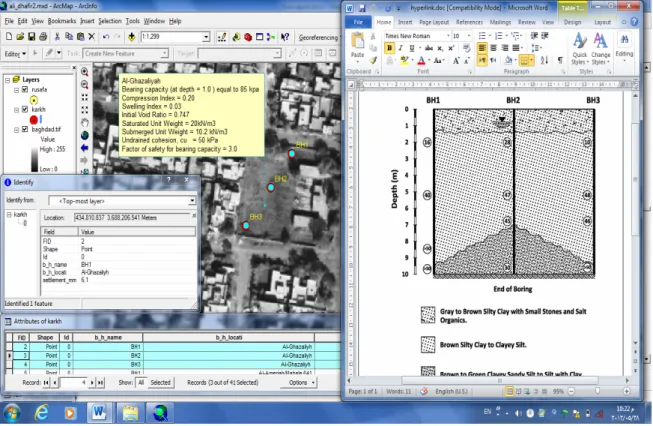The image size is (653, 426).
Task: Click the Open folder icon in ArcMap toolbar
Action: 20,37
